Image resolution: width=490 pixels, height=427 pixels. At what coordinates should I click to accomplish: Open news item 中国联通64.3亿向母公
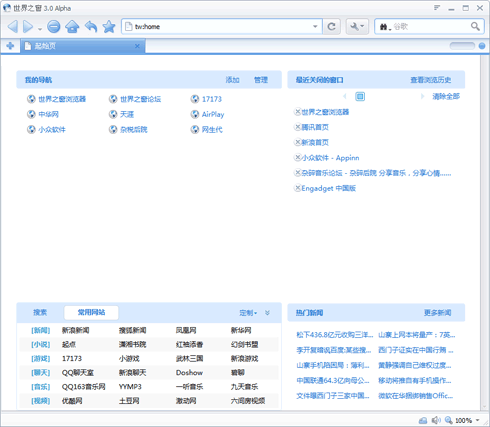tap(333, 380)
